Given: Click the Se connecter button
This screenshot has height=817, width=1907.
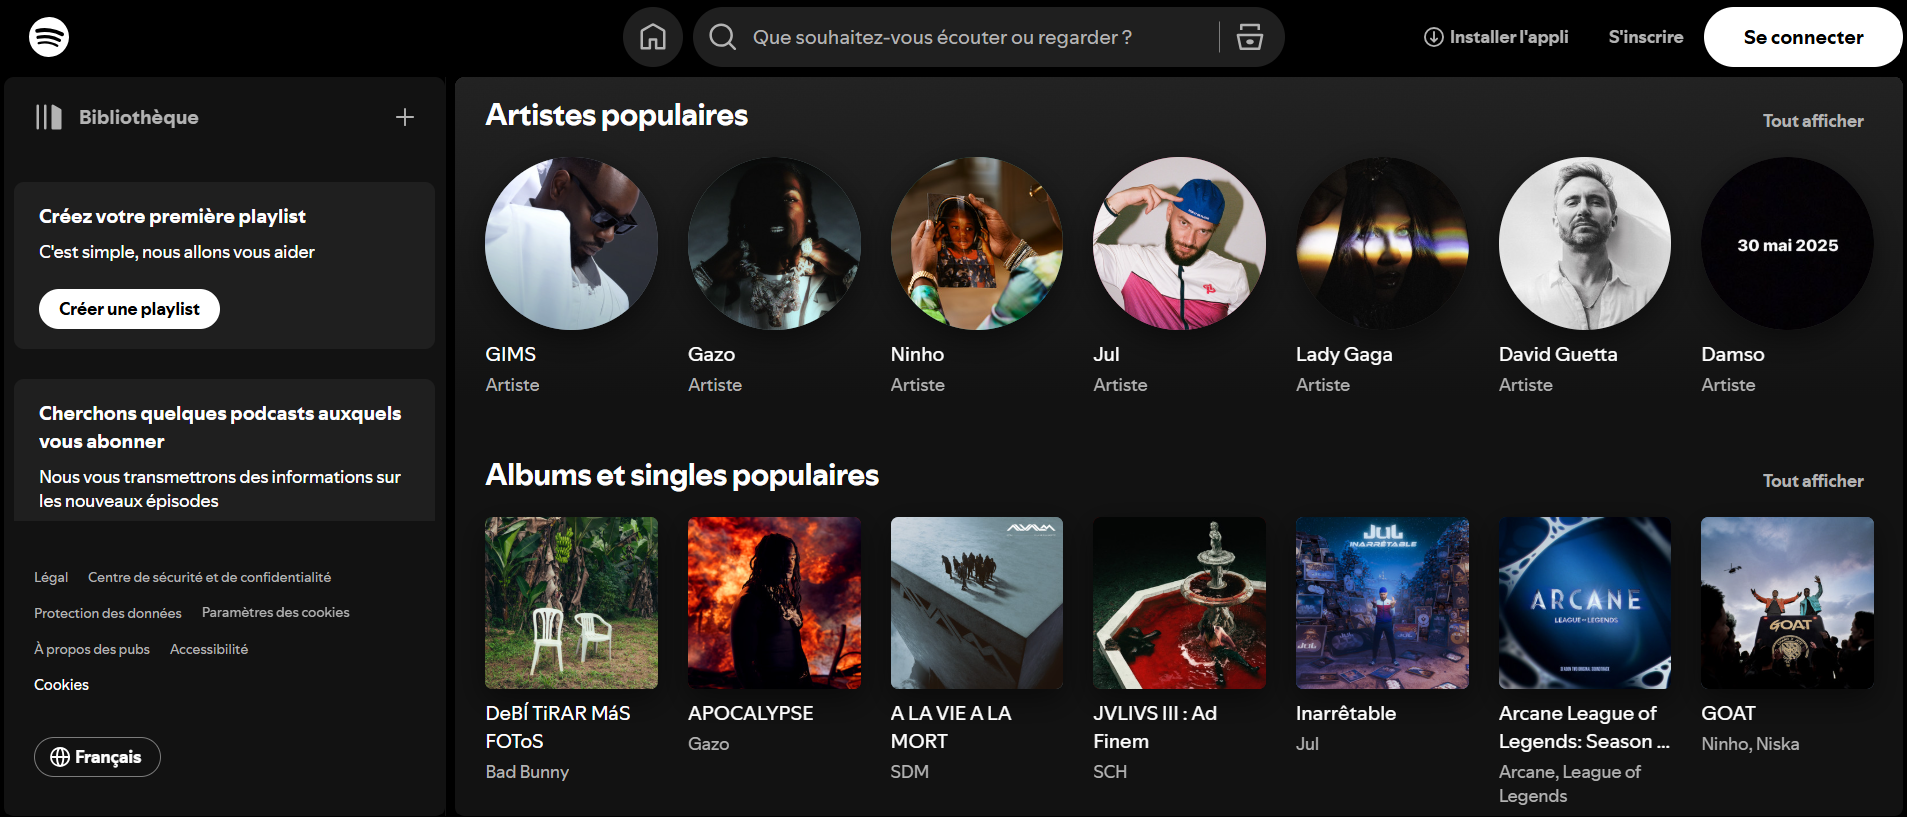Looking at the screenshot, I should point(1803,37).
